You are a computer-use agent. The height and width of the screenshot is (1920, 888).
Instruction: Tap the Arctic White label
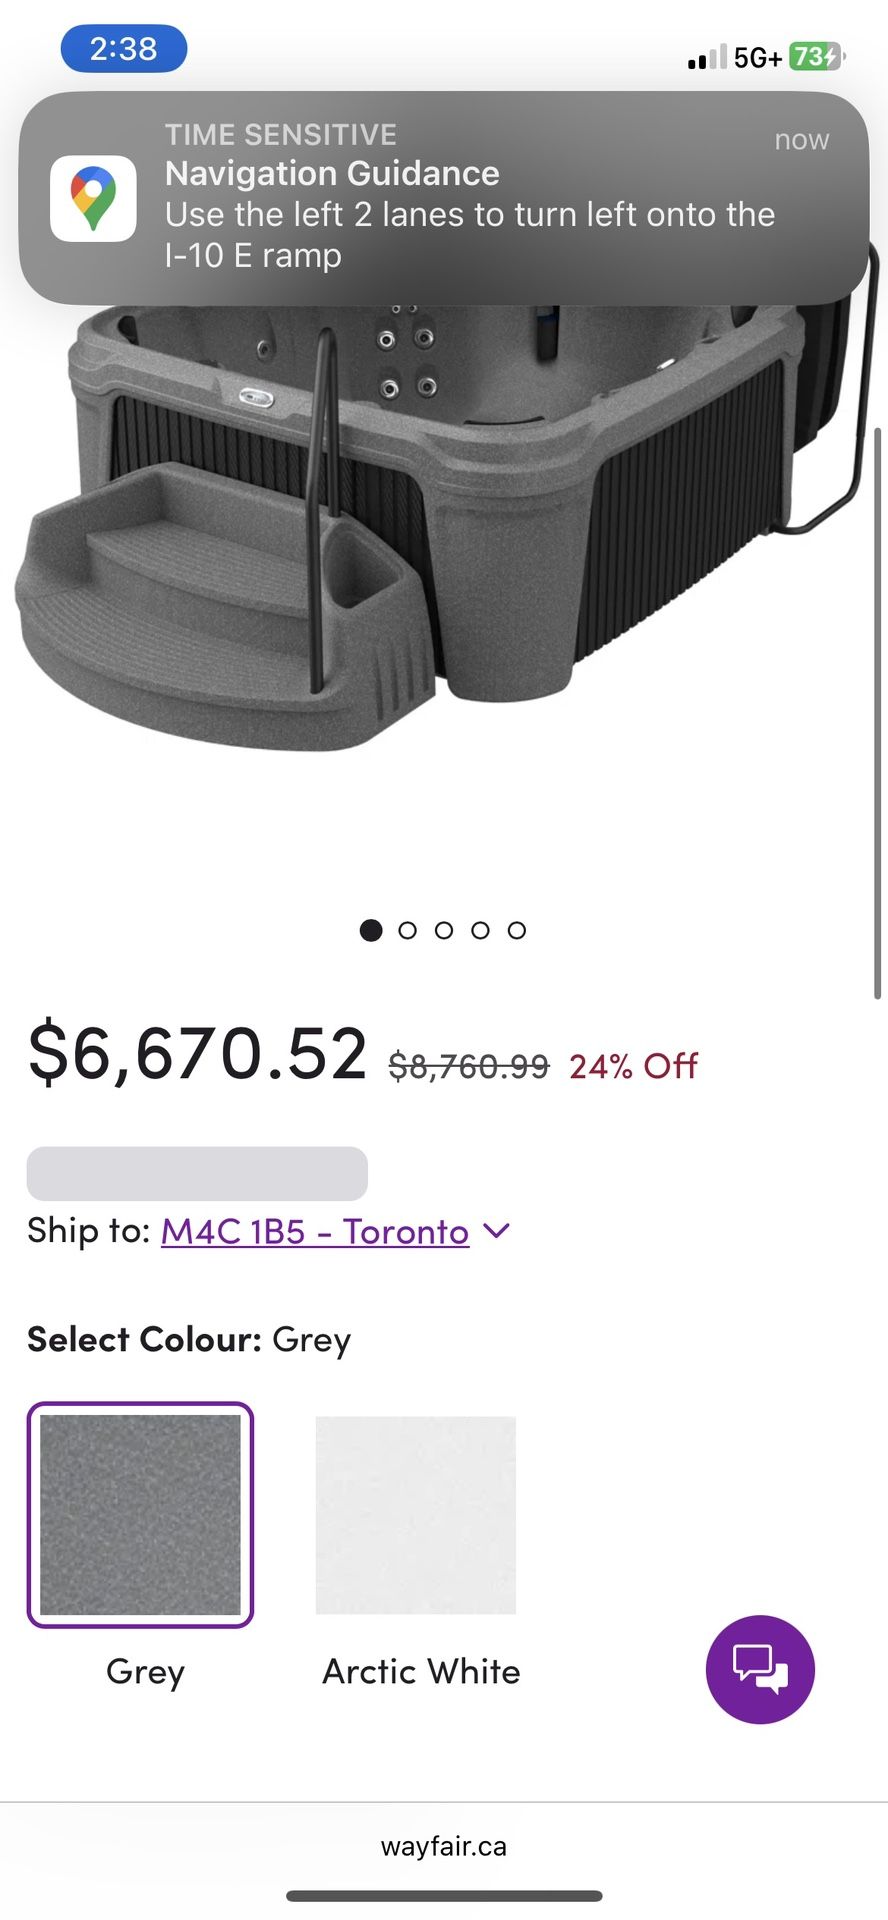click(421, 1671)
